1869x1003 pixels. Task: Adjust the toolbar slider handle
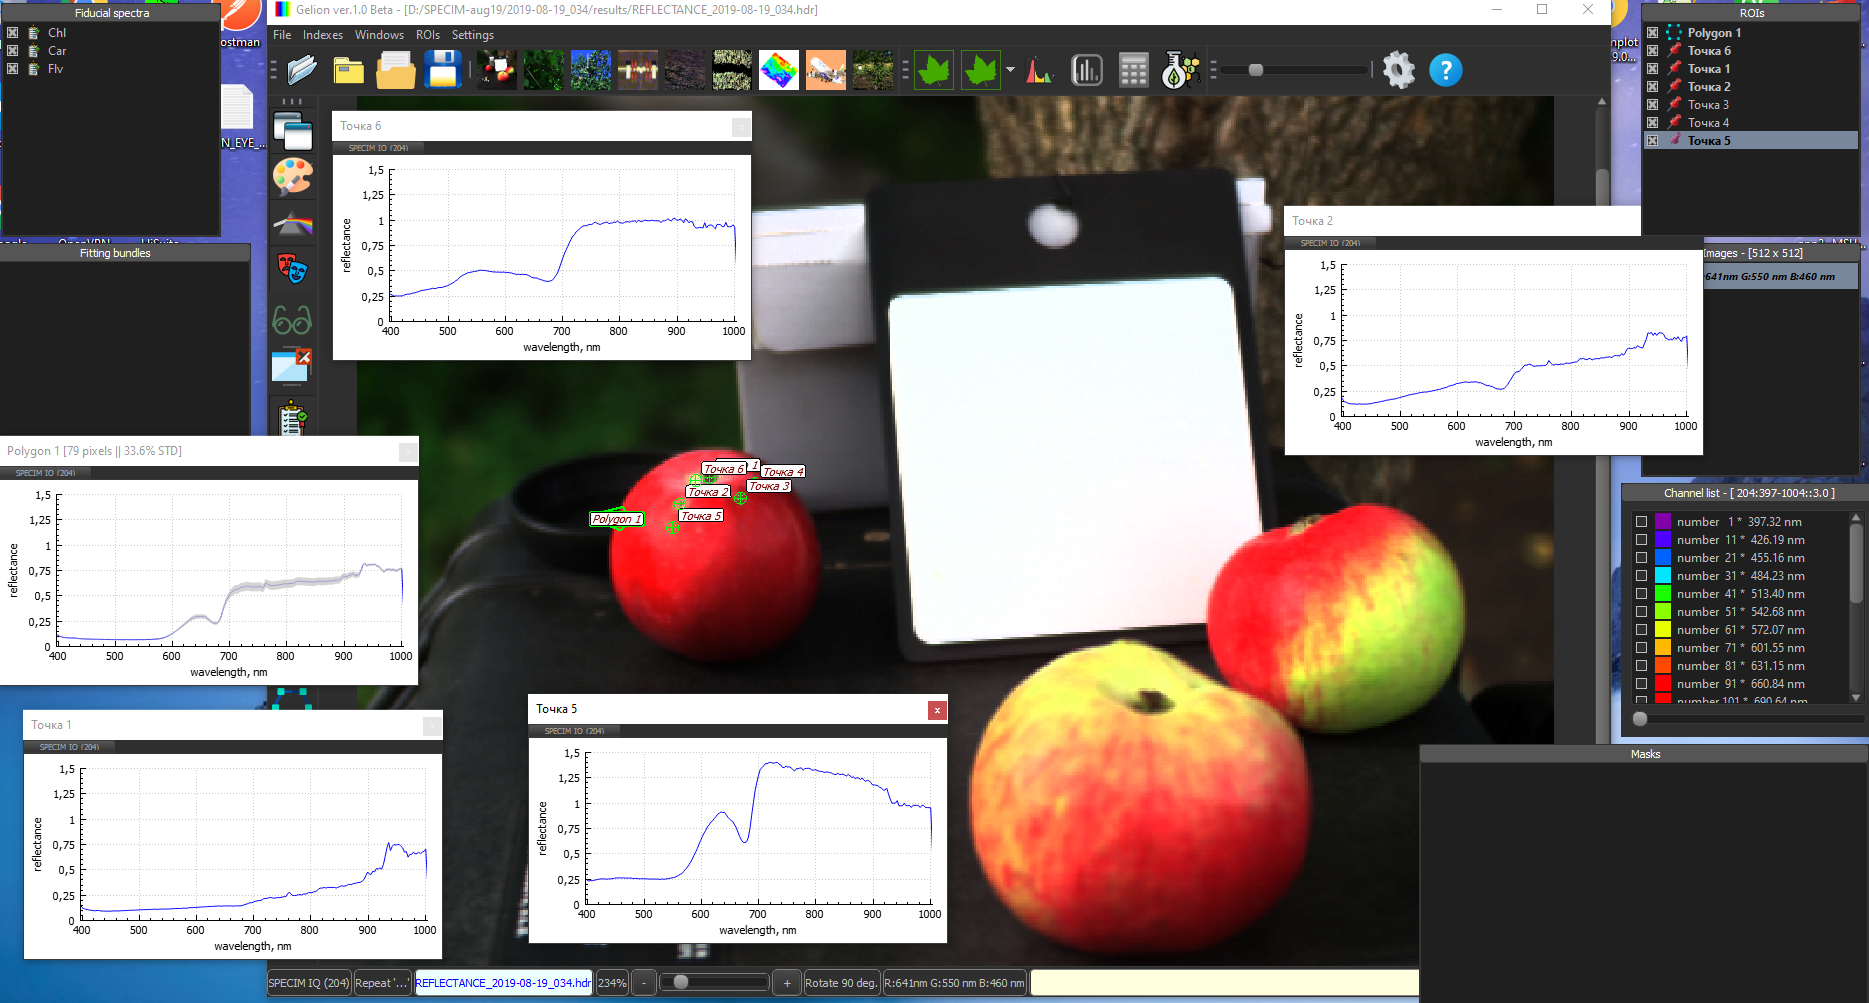coord(1256,70)
